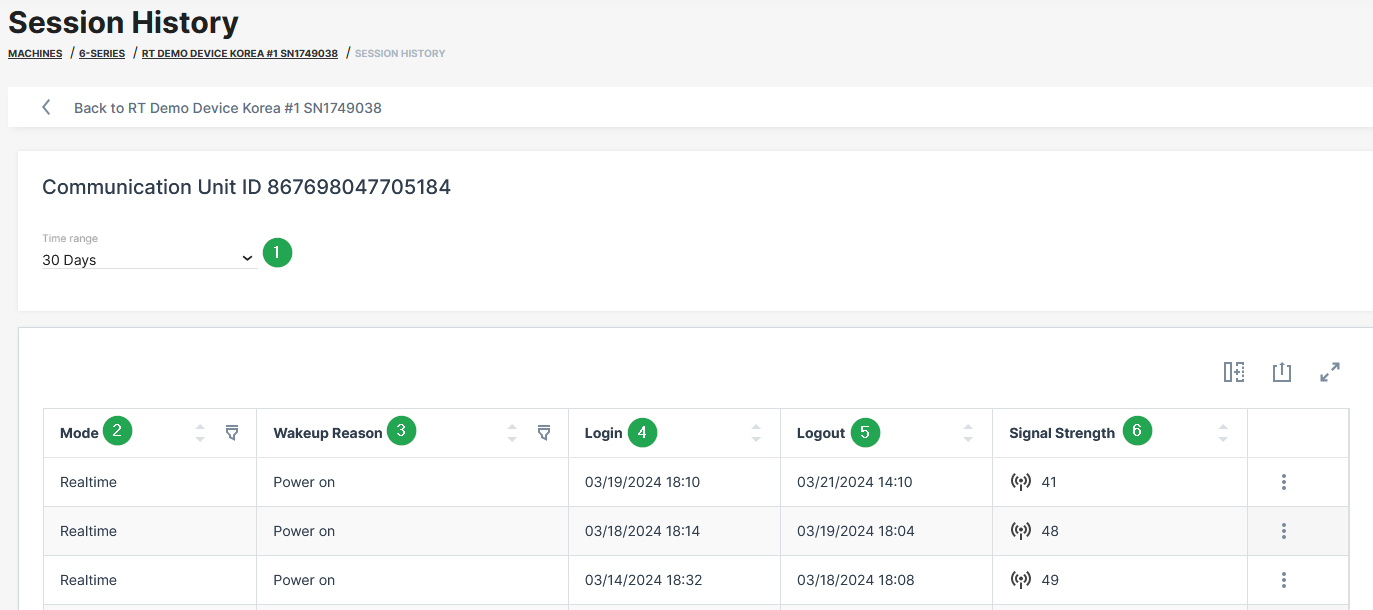Open column settings icon above table
1373x610 pixels.
(x=1234, y=372)
